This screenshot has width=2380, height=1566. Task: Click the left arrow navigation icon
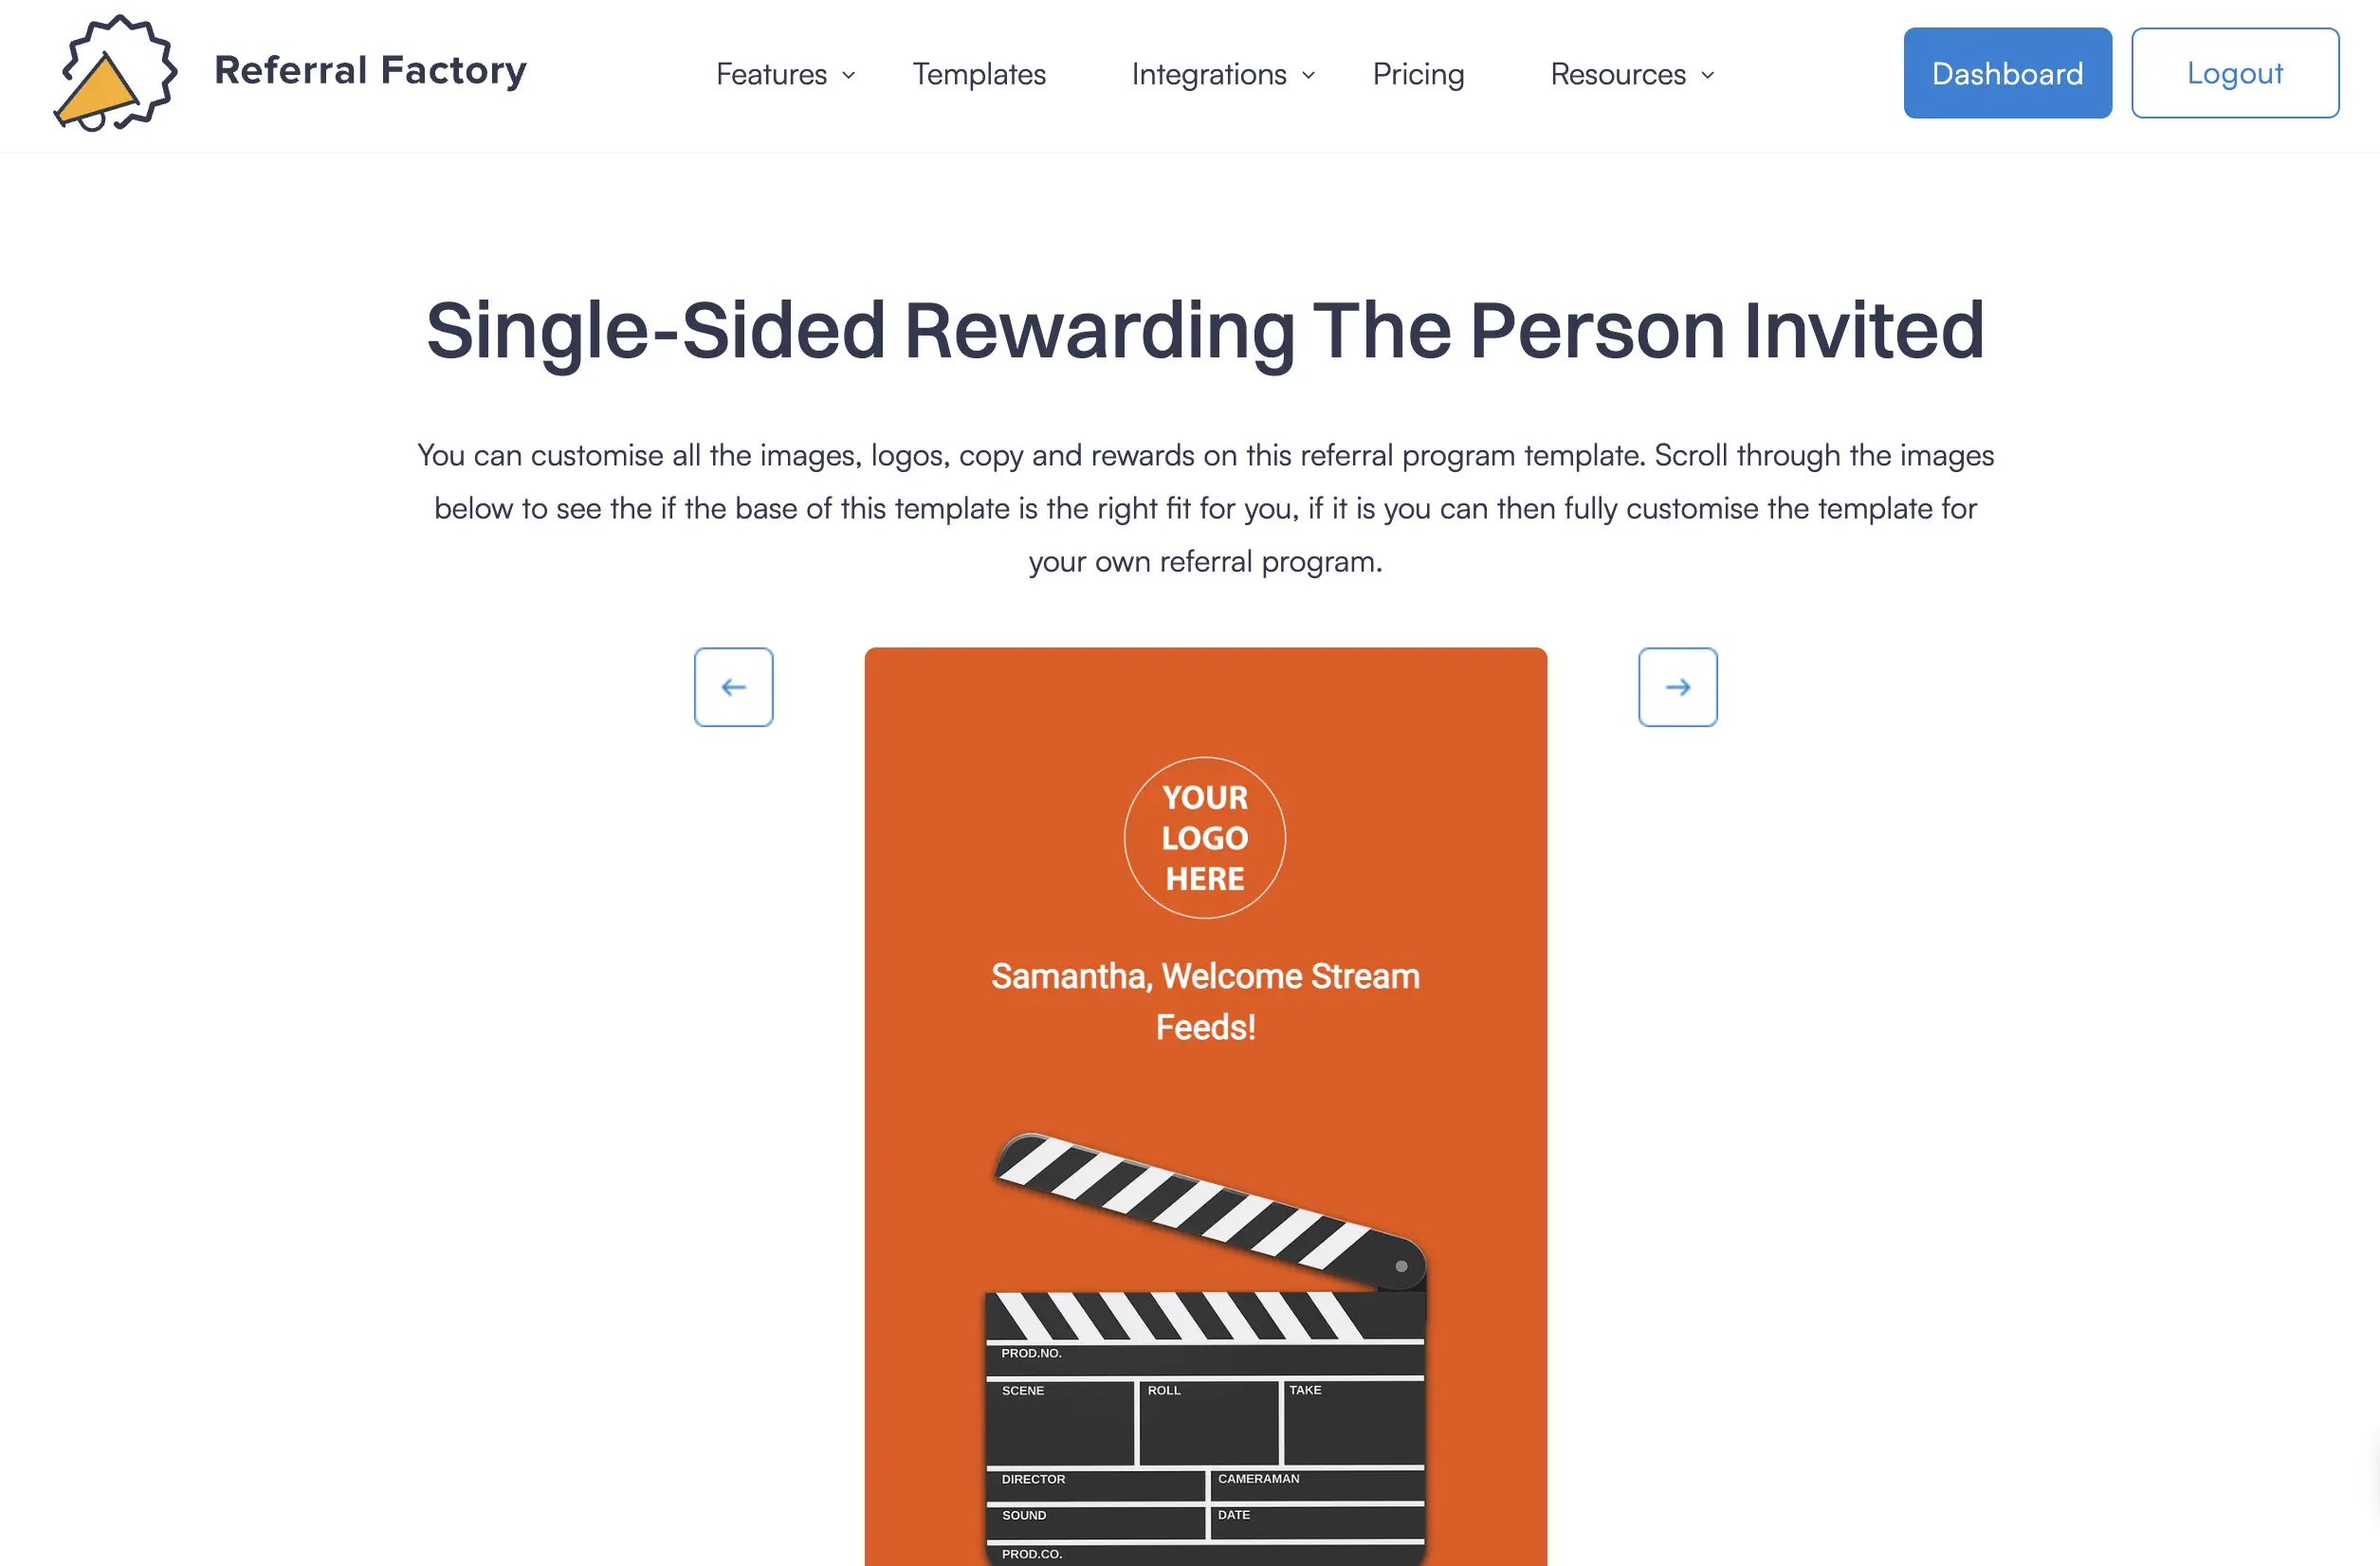[x=732, y=687]
